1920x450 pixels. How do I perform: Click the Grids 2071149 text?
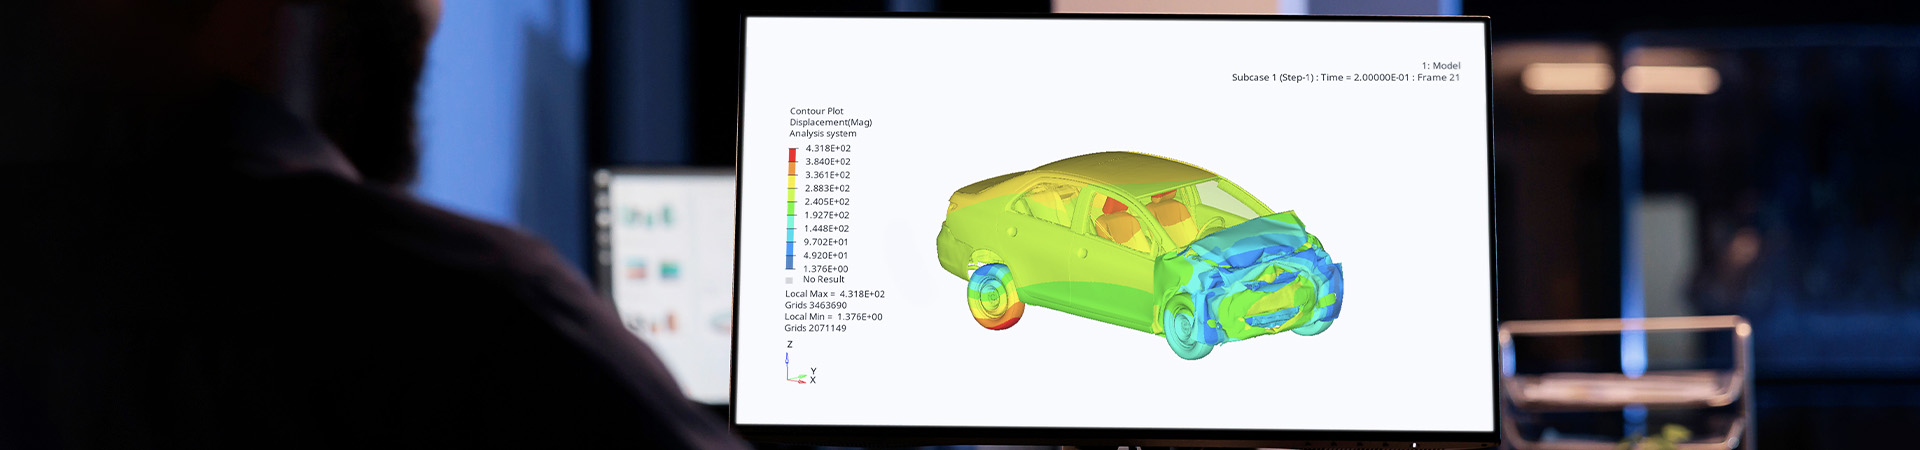pos(815,328)
